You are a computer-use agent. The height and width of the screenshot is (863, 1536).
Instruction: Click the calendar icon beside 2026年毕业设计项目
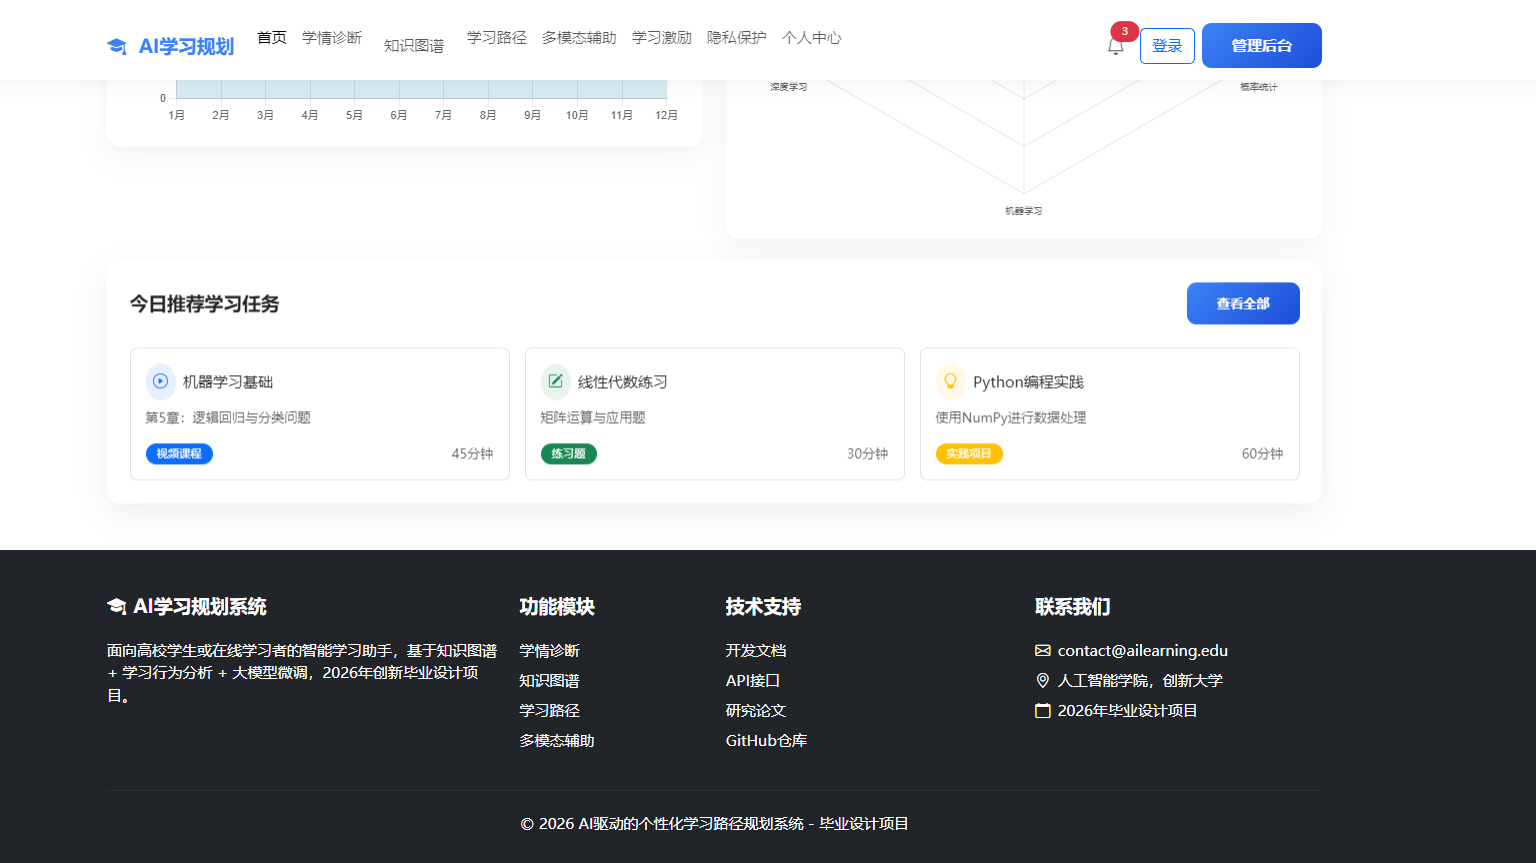pos(1042,711)
